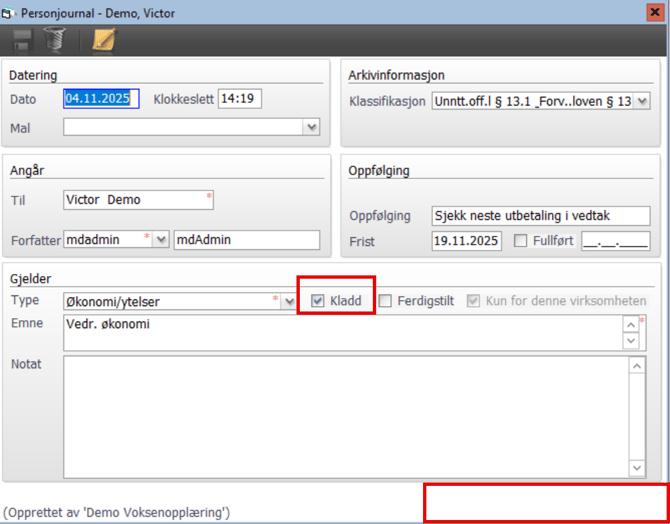Click inside the Notat text area
Screen dimensions: 670x524
(x=345, y=415)
